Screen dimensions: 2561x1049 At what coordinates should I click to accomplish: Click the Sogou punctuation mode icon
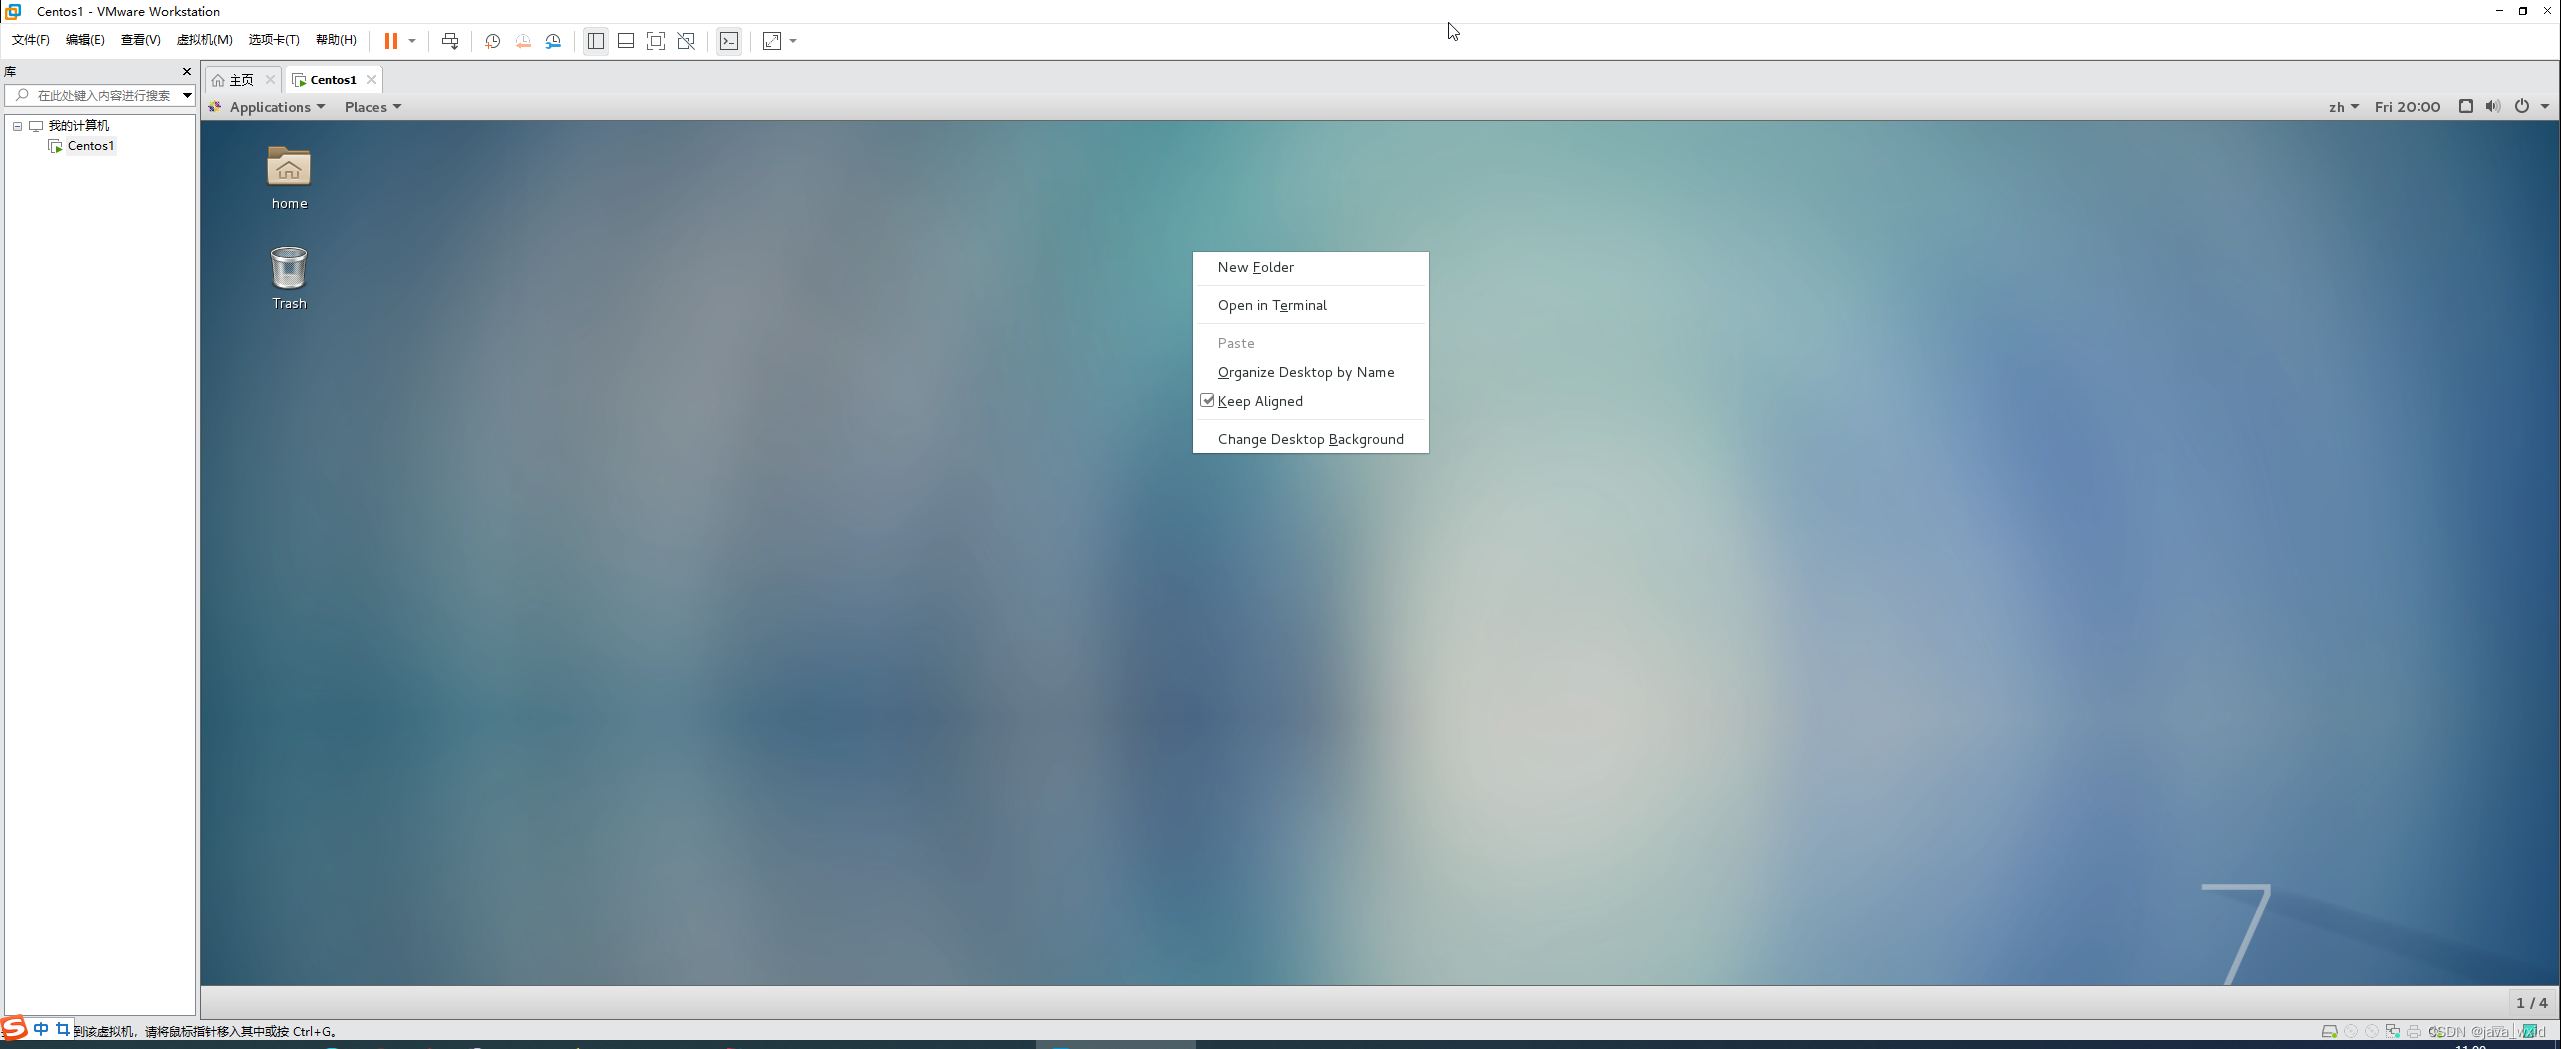point(62,1028)
